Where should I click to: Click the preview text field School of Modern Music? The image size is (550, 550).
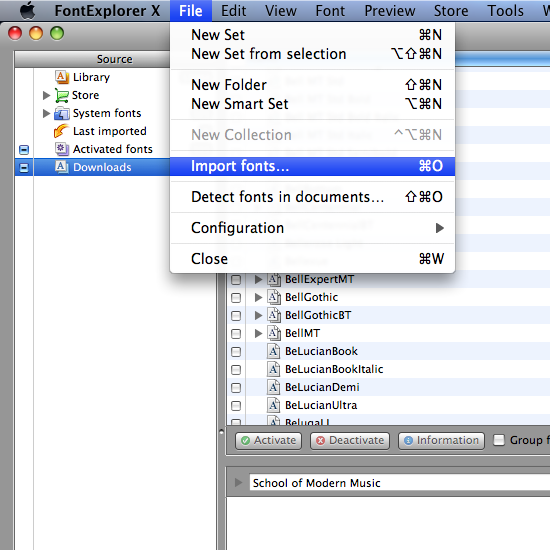400,483
